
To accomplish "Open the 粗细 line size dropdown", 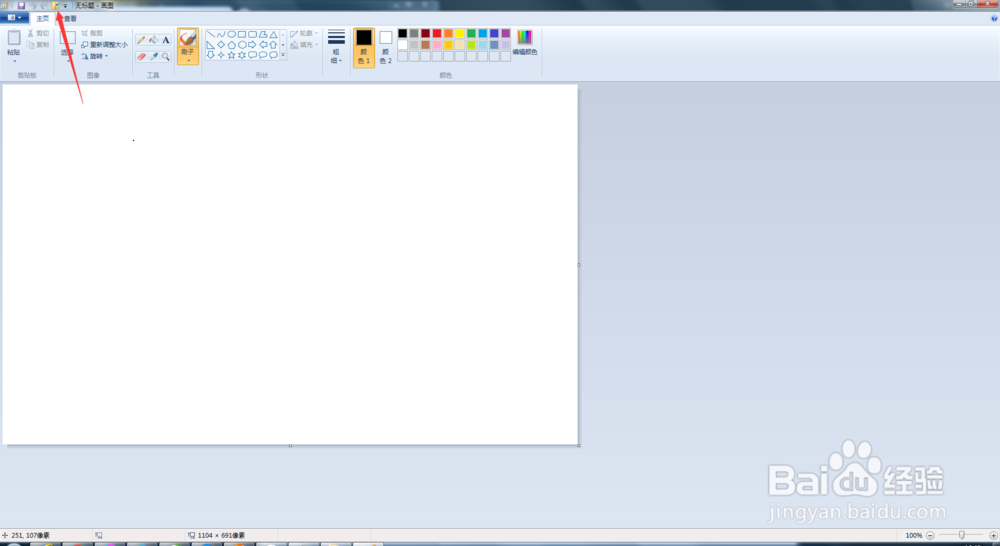I will coord(336,47).
